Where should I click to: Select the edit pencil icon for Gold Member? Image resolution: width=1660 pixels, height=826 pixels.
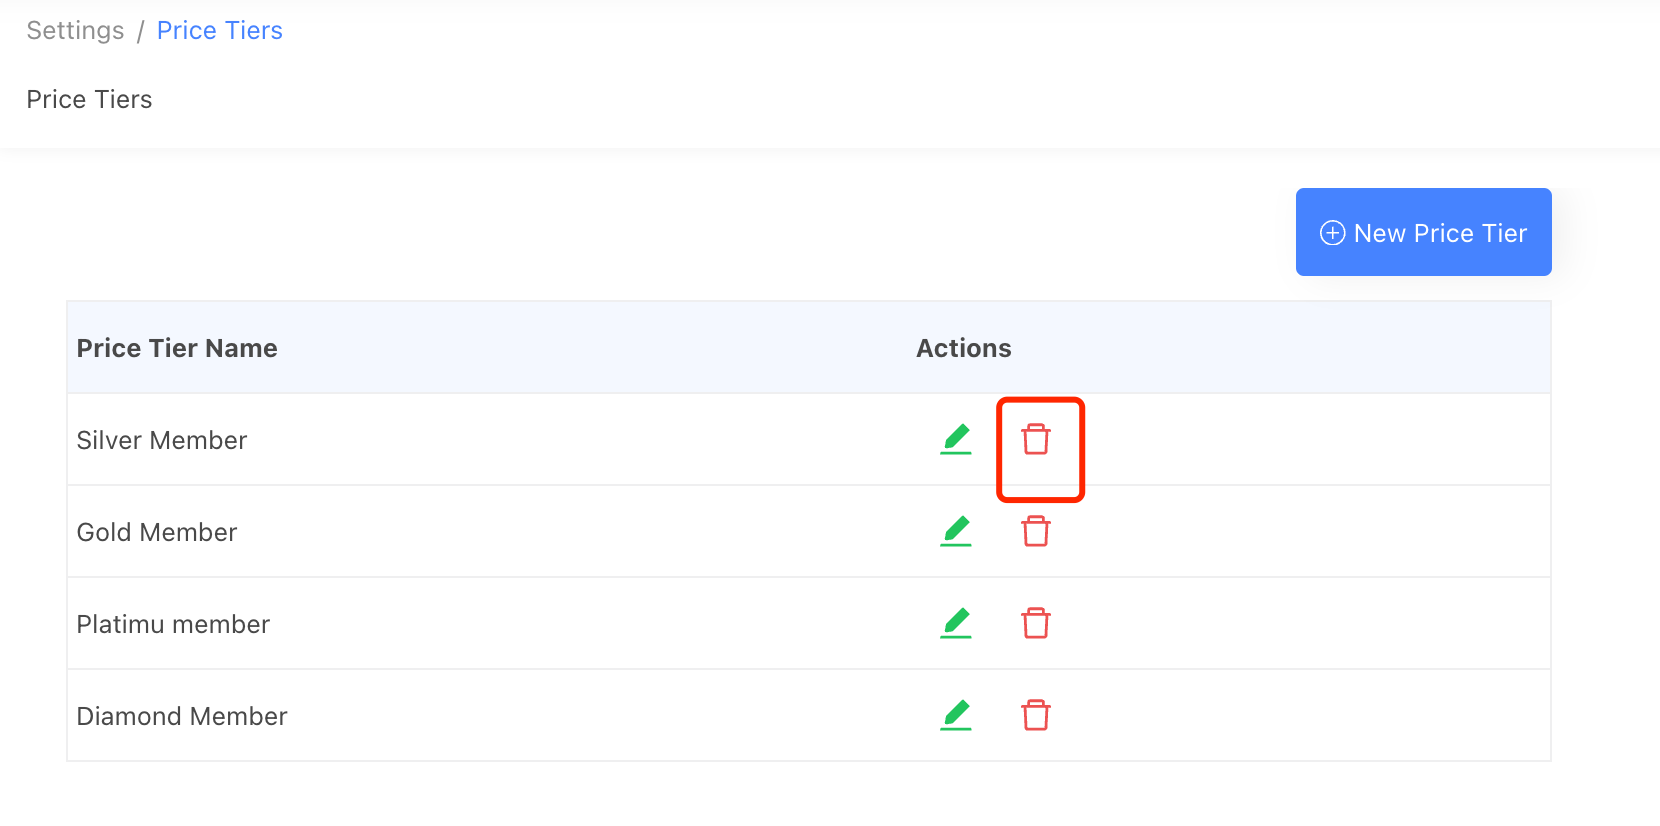pos(956,531)
